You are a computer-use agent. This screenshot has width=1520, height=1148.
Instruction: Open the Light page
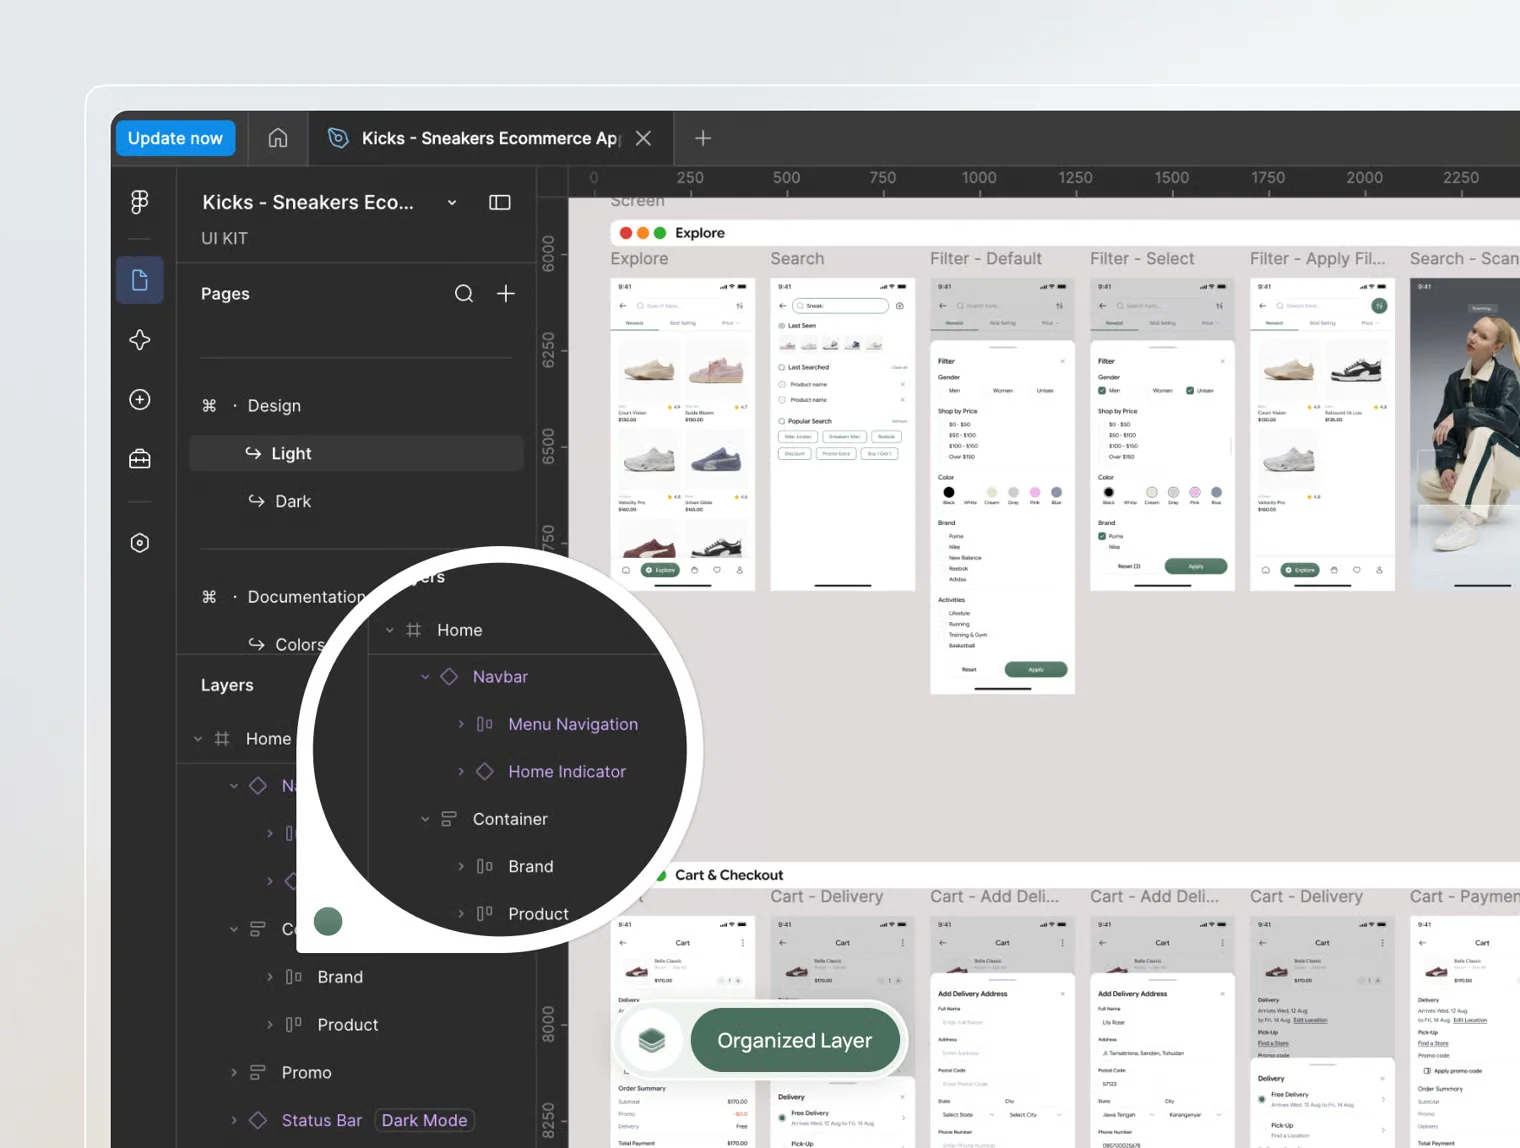coord(356,453)
